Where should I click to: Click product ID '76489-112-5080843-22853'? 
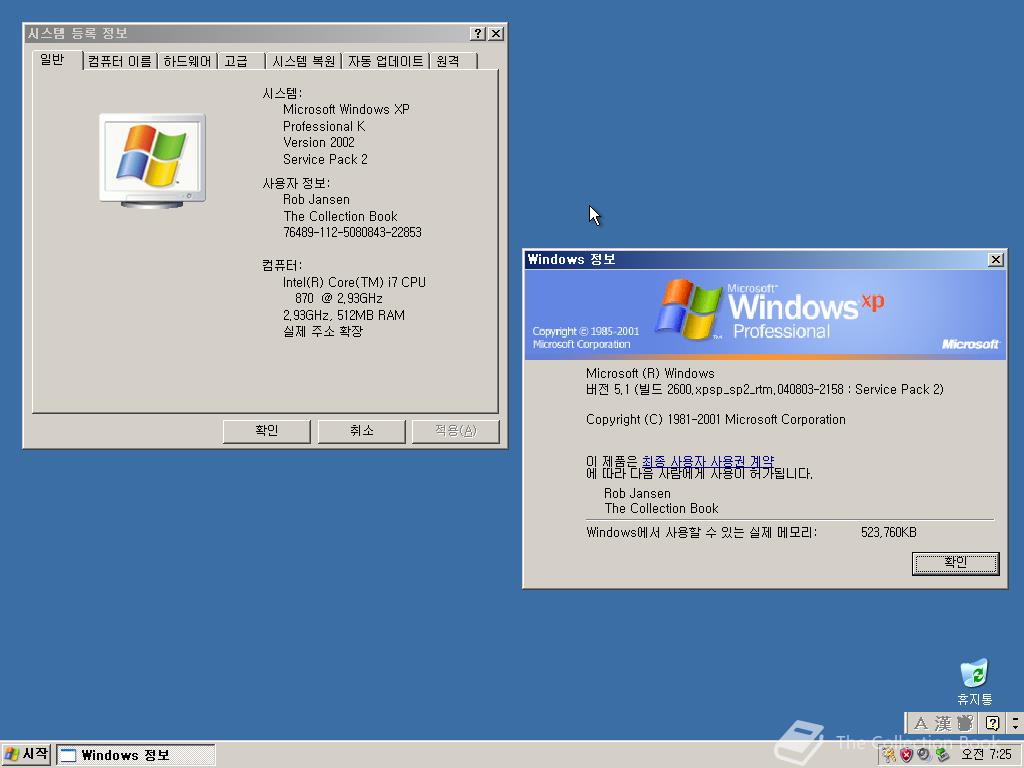click(x=353, y=232)
